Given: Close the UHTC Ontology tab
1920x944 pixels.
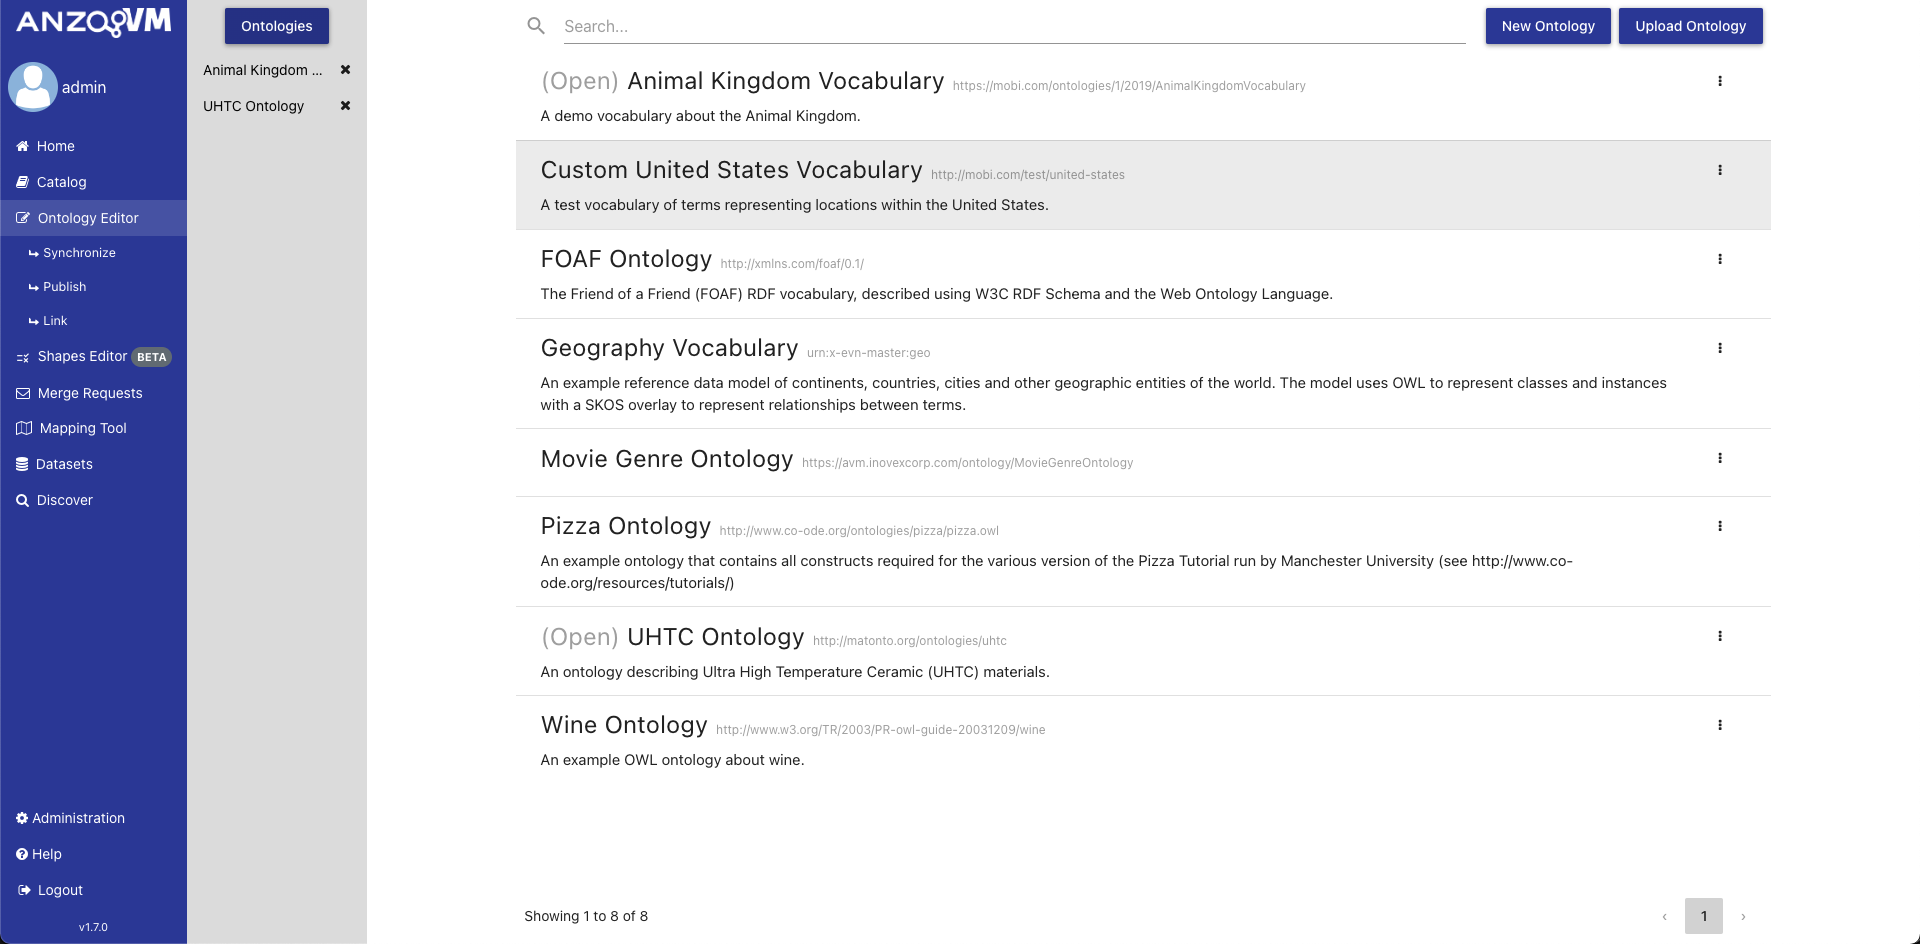Looking at the screenshot, I should [345, 105].
